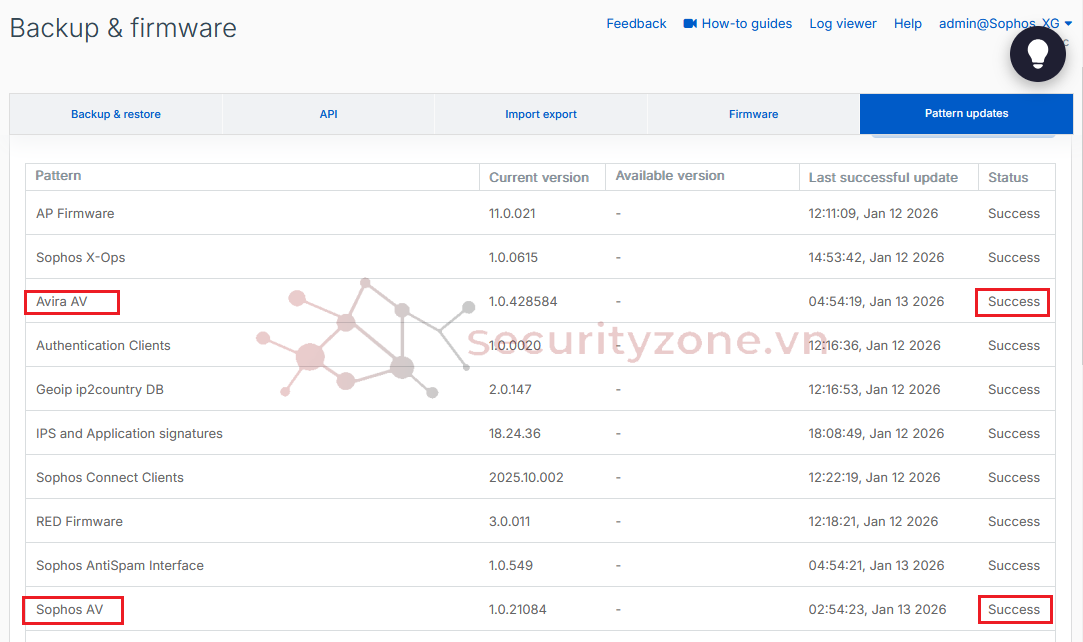Open the Log viewer link

(x=842, y=23)
